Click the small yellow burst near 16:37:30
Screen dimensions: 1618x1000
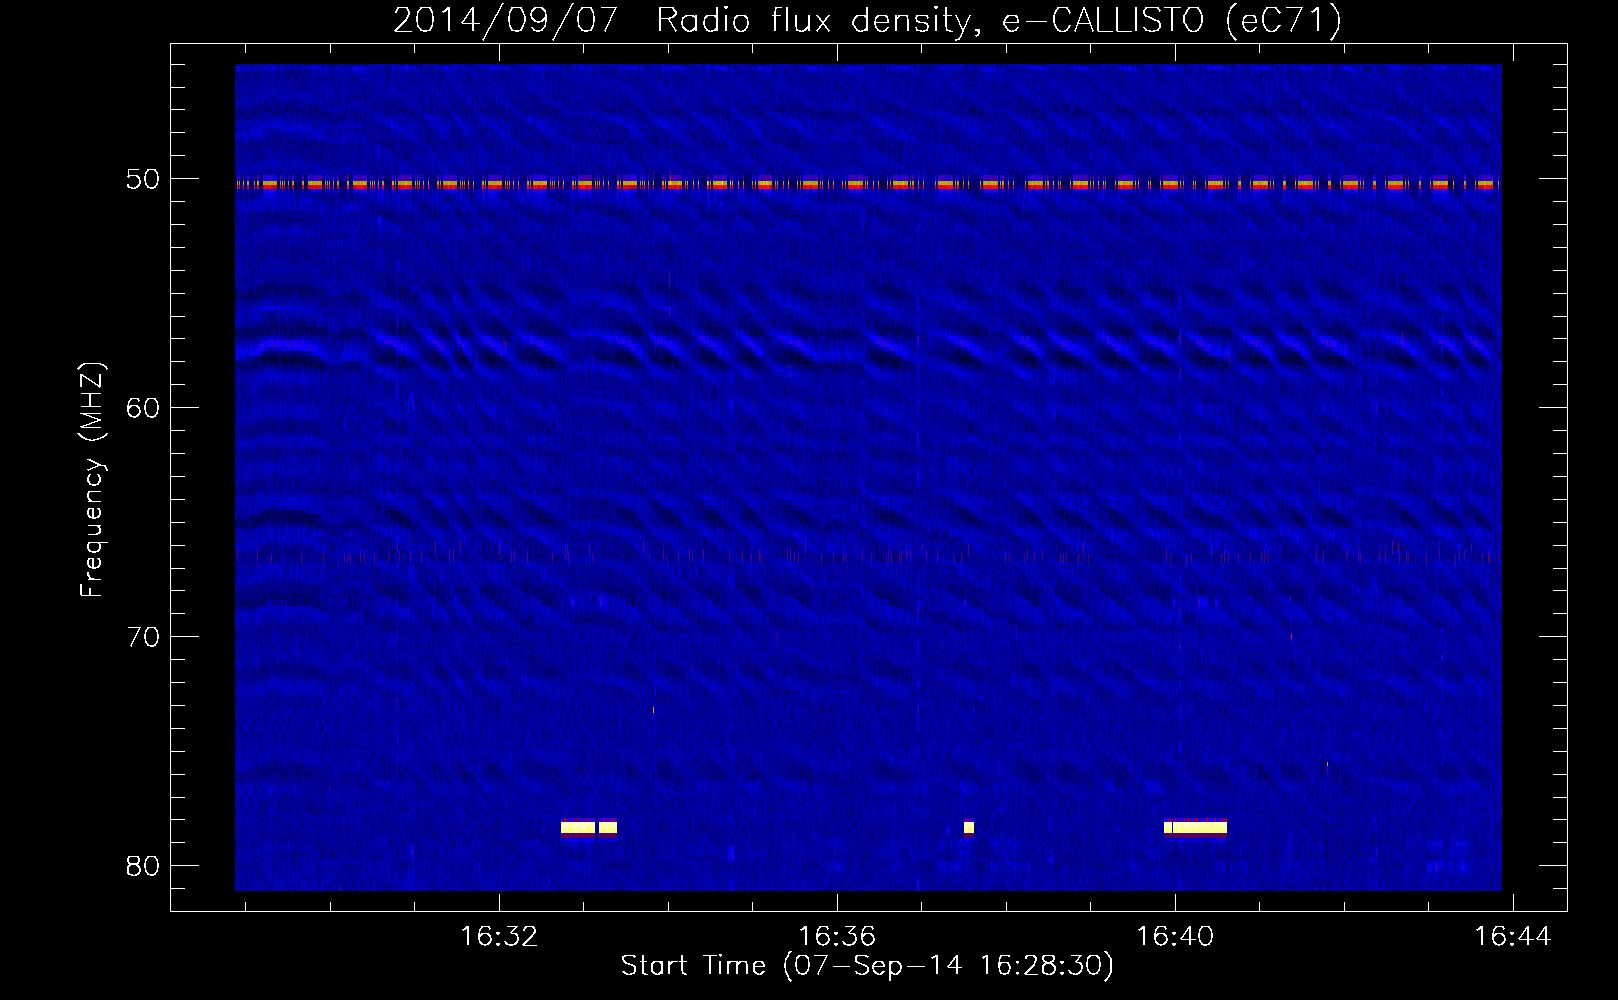[x=968, y=827]
